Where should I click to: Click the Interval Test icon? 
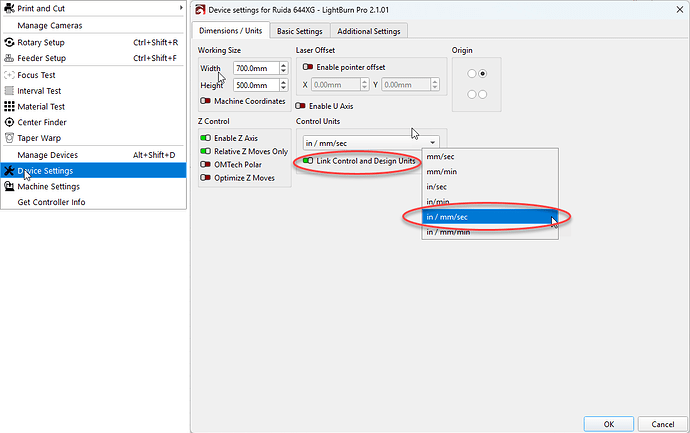[x=9, y=91]
